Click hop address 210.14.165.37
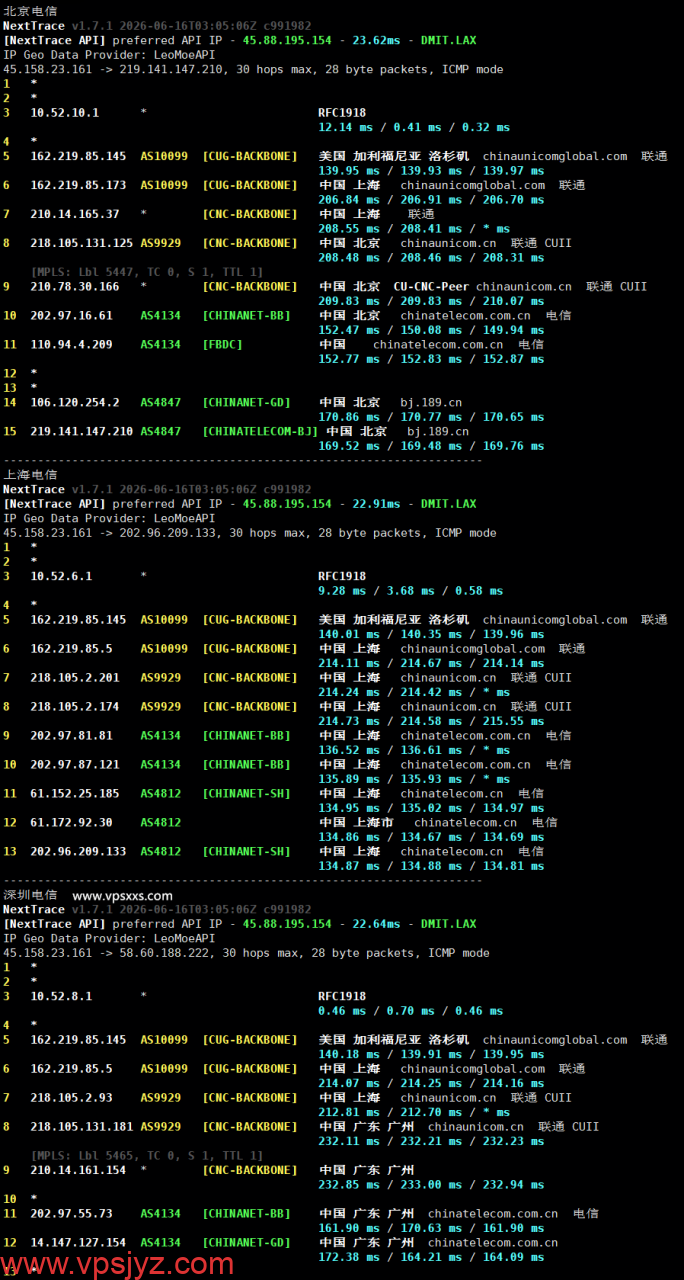 [x=75, y=214]
